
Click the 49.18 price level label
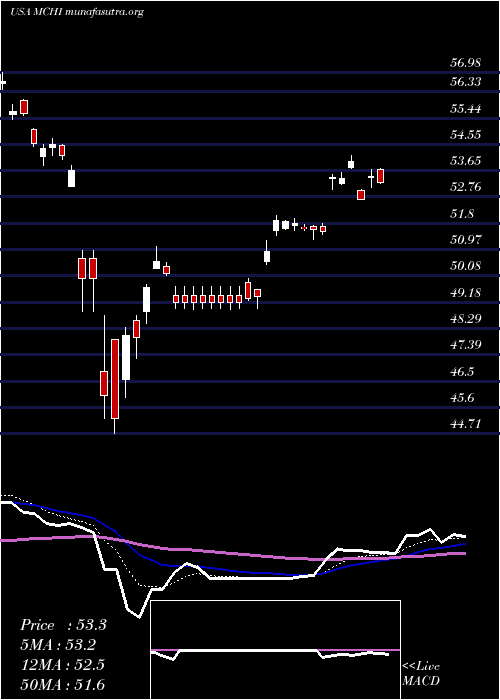[x=465, y=293]
